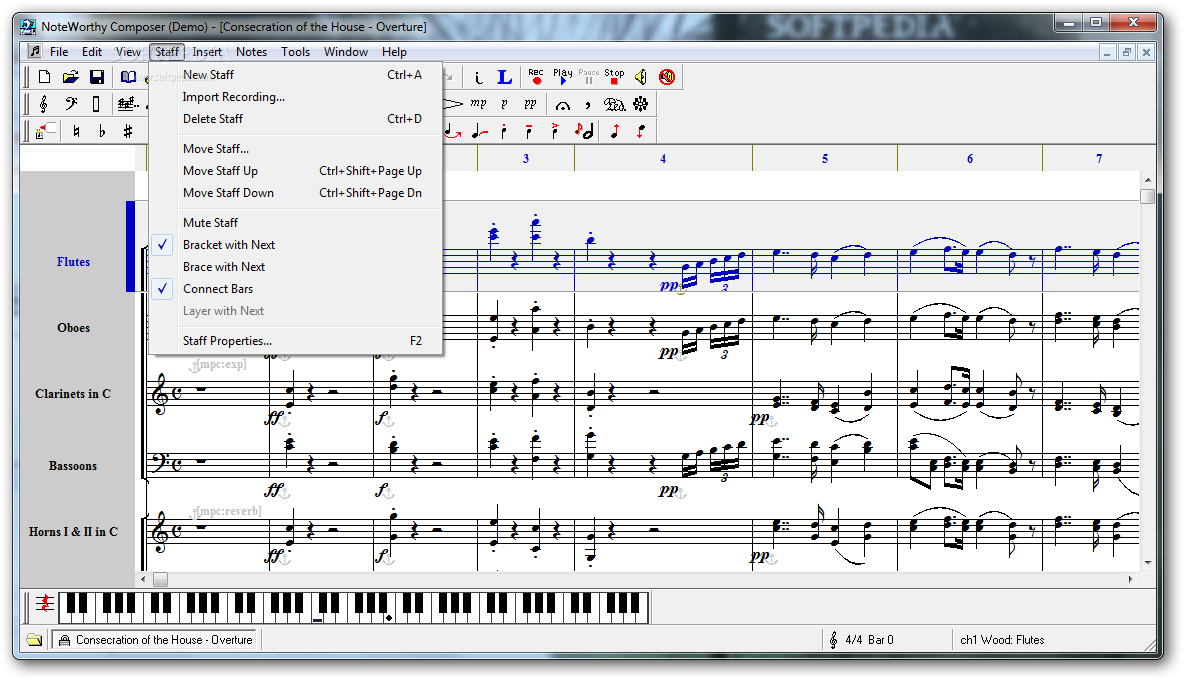
Task: Open the Insert menu
Action: [207, 52]
